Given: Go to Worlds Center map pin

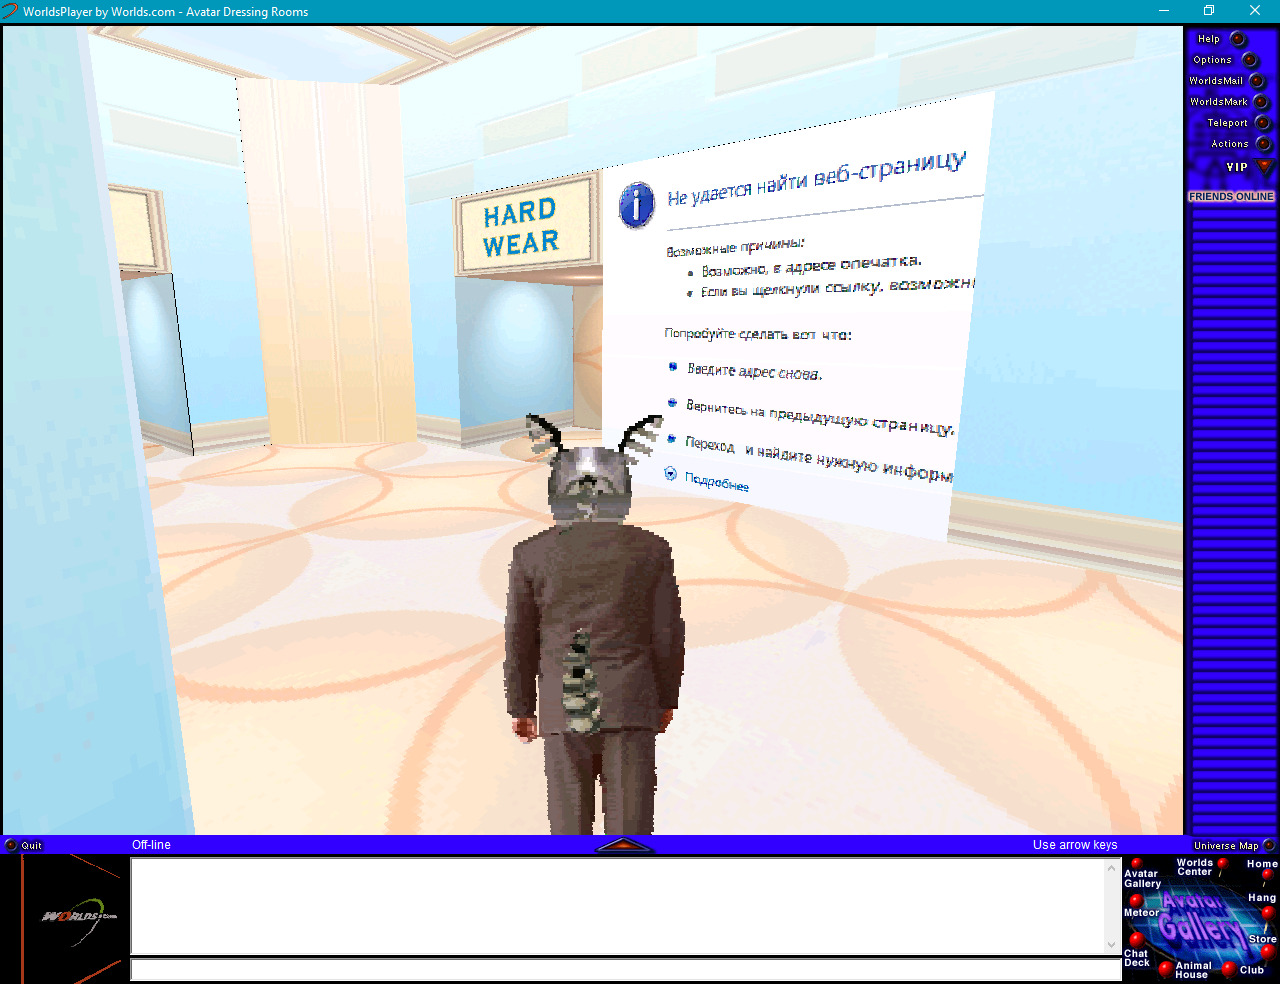Looking at the screenshot, I should [x=1222, y=863].
